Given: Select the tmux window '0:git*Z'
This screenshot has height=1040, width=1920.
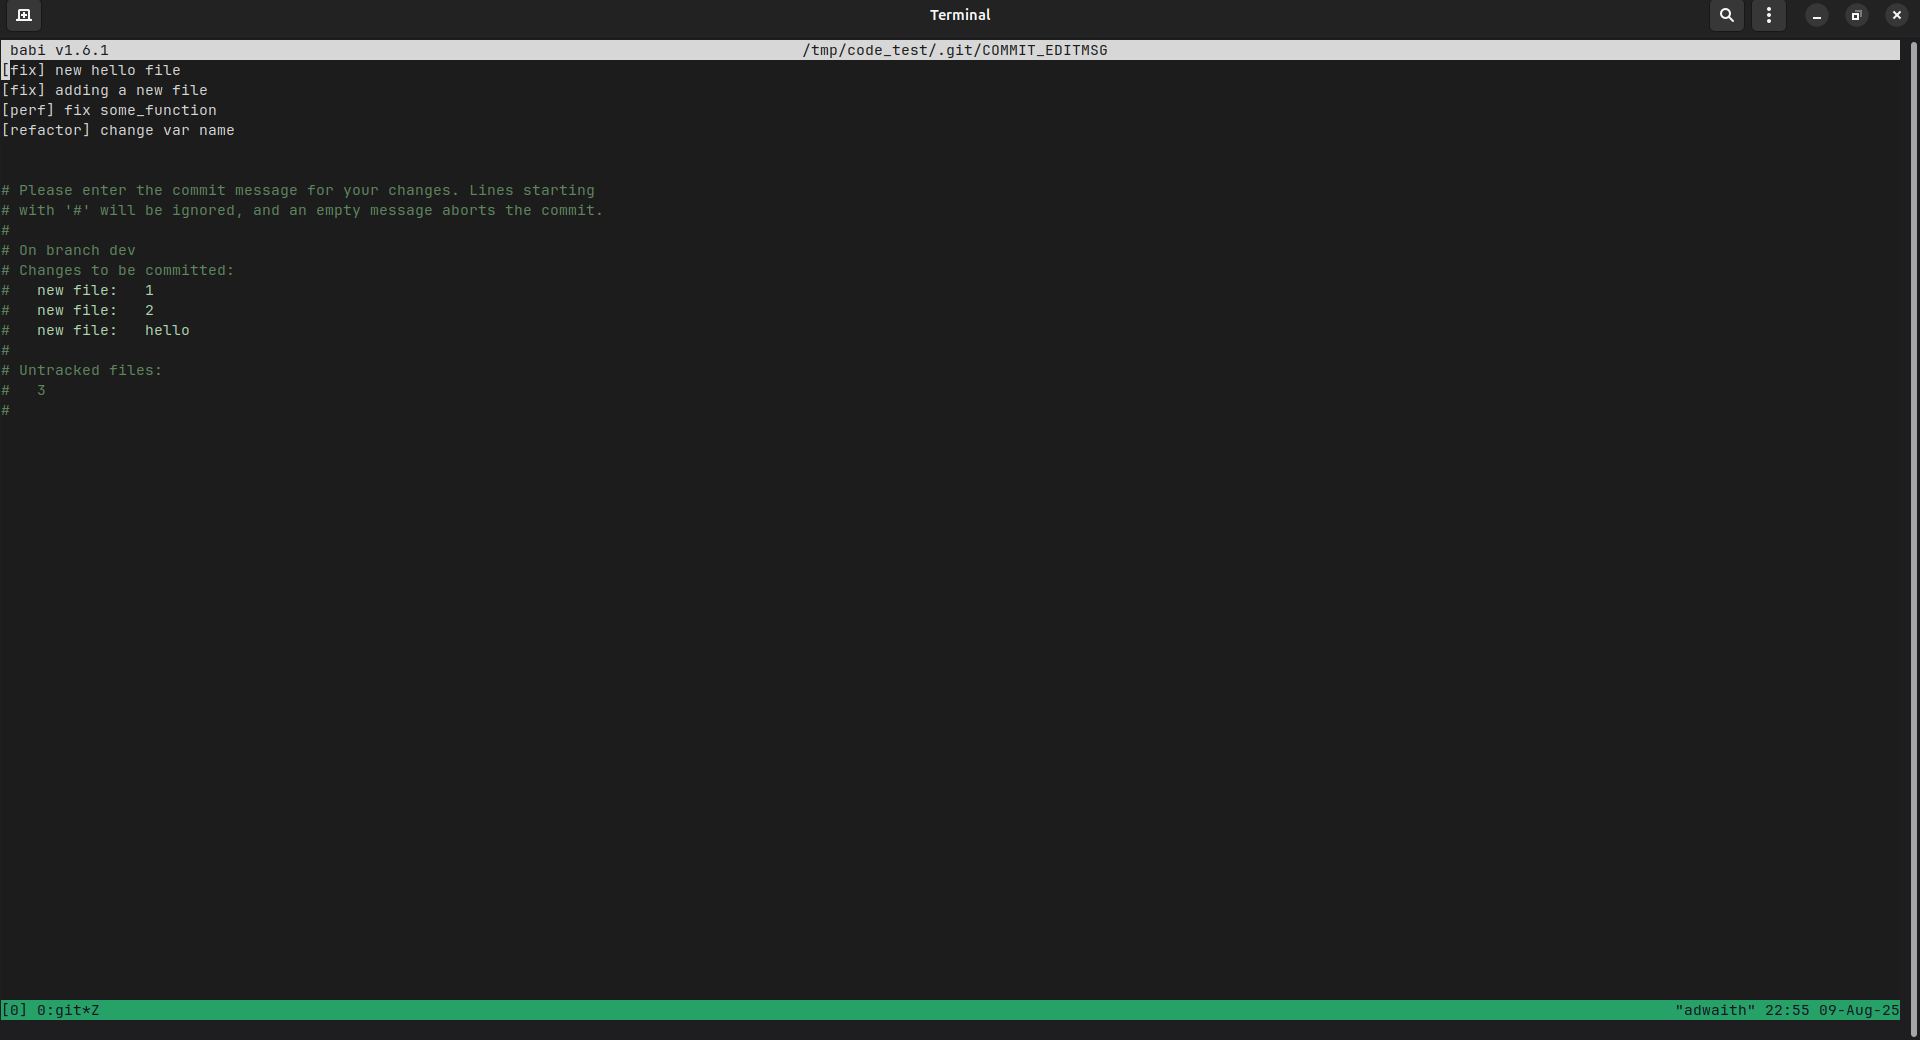Looking at the screenshot, I should pyautogui.click(x=68, y=1010).
